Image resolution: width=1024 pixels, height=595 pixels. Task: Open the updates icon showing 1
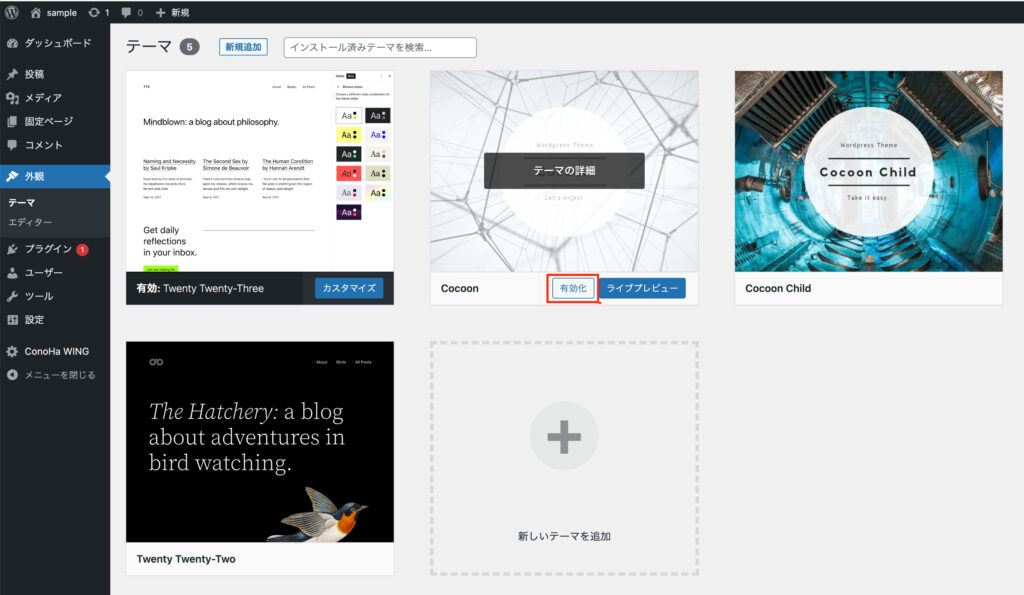[x=95, y=12]
